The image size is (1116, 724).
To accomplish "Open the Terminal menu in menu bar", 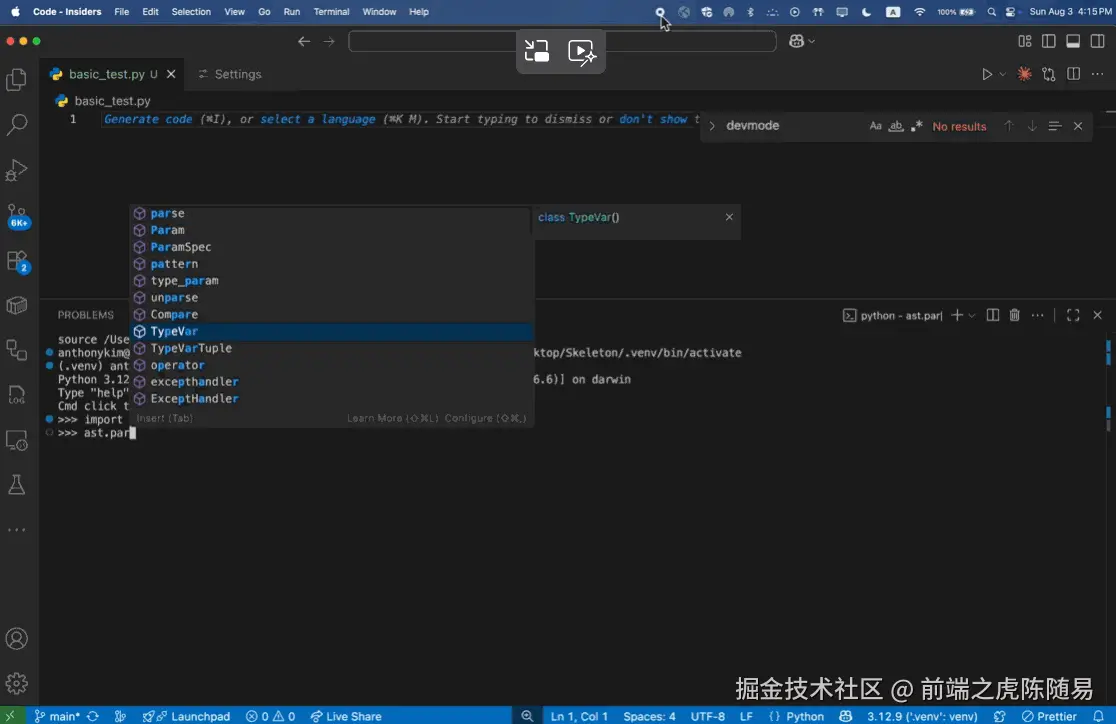I will [331, 12].
